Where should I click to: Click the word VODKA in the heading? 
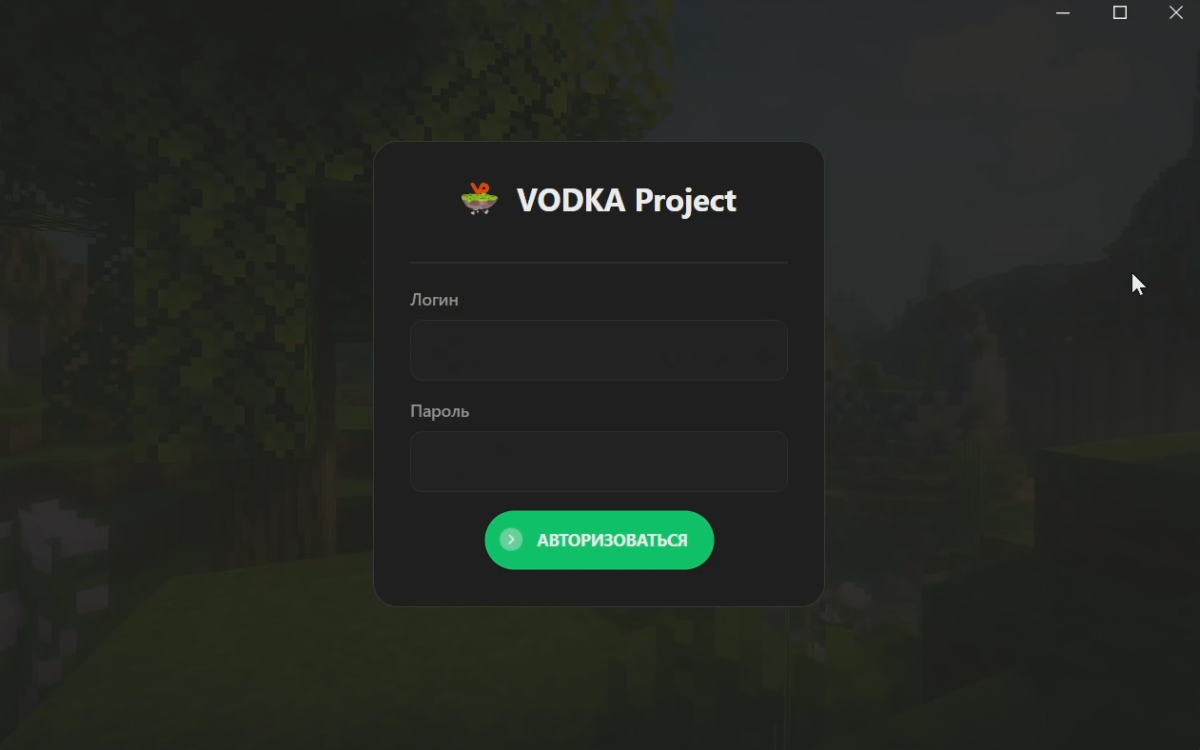pyautogui.click(x=571, y=200)
